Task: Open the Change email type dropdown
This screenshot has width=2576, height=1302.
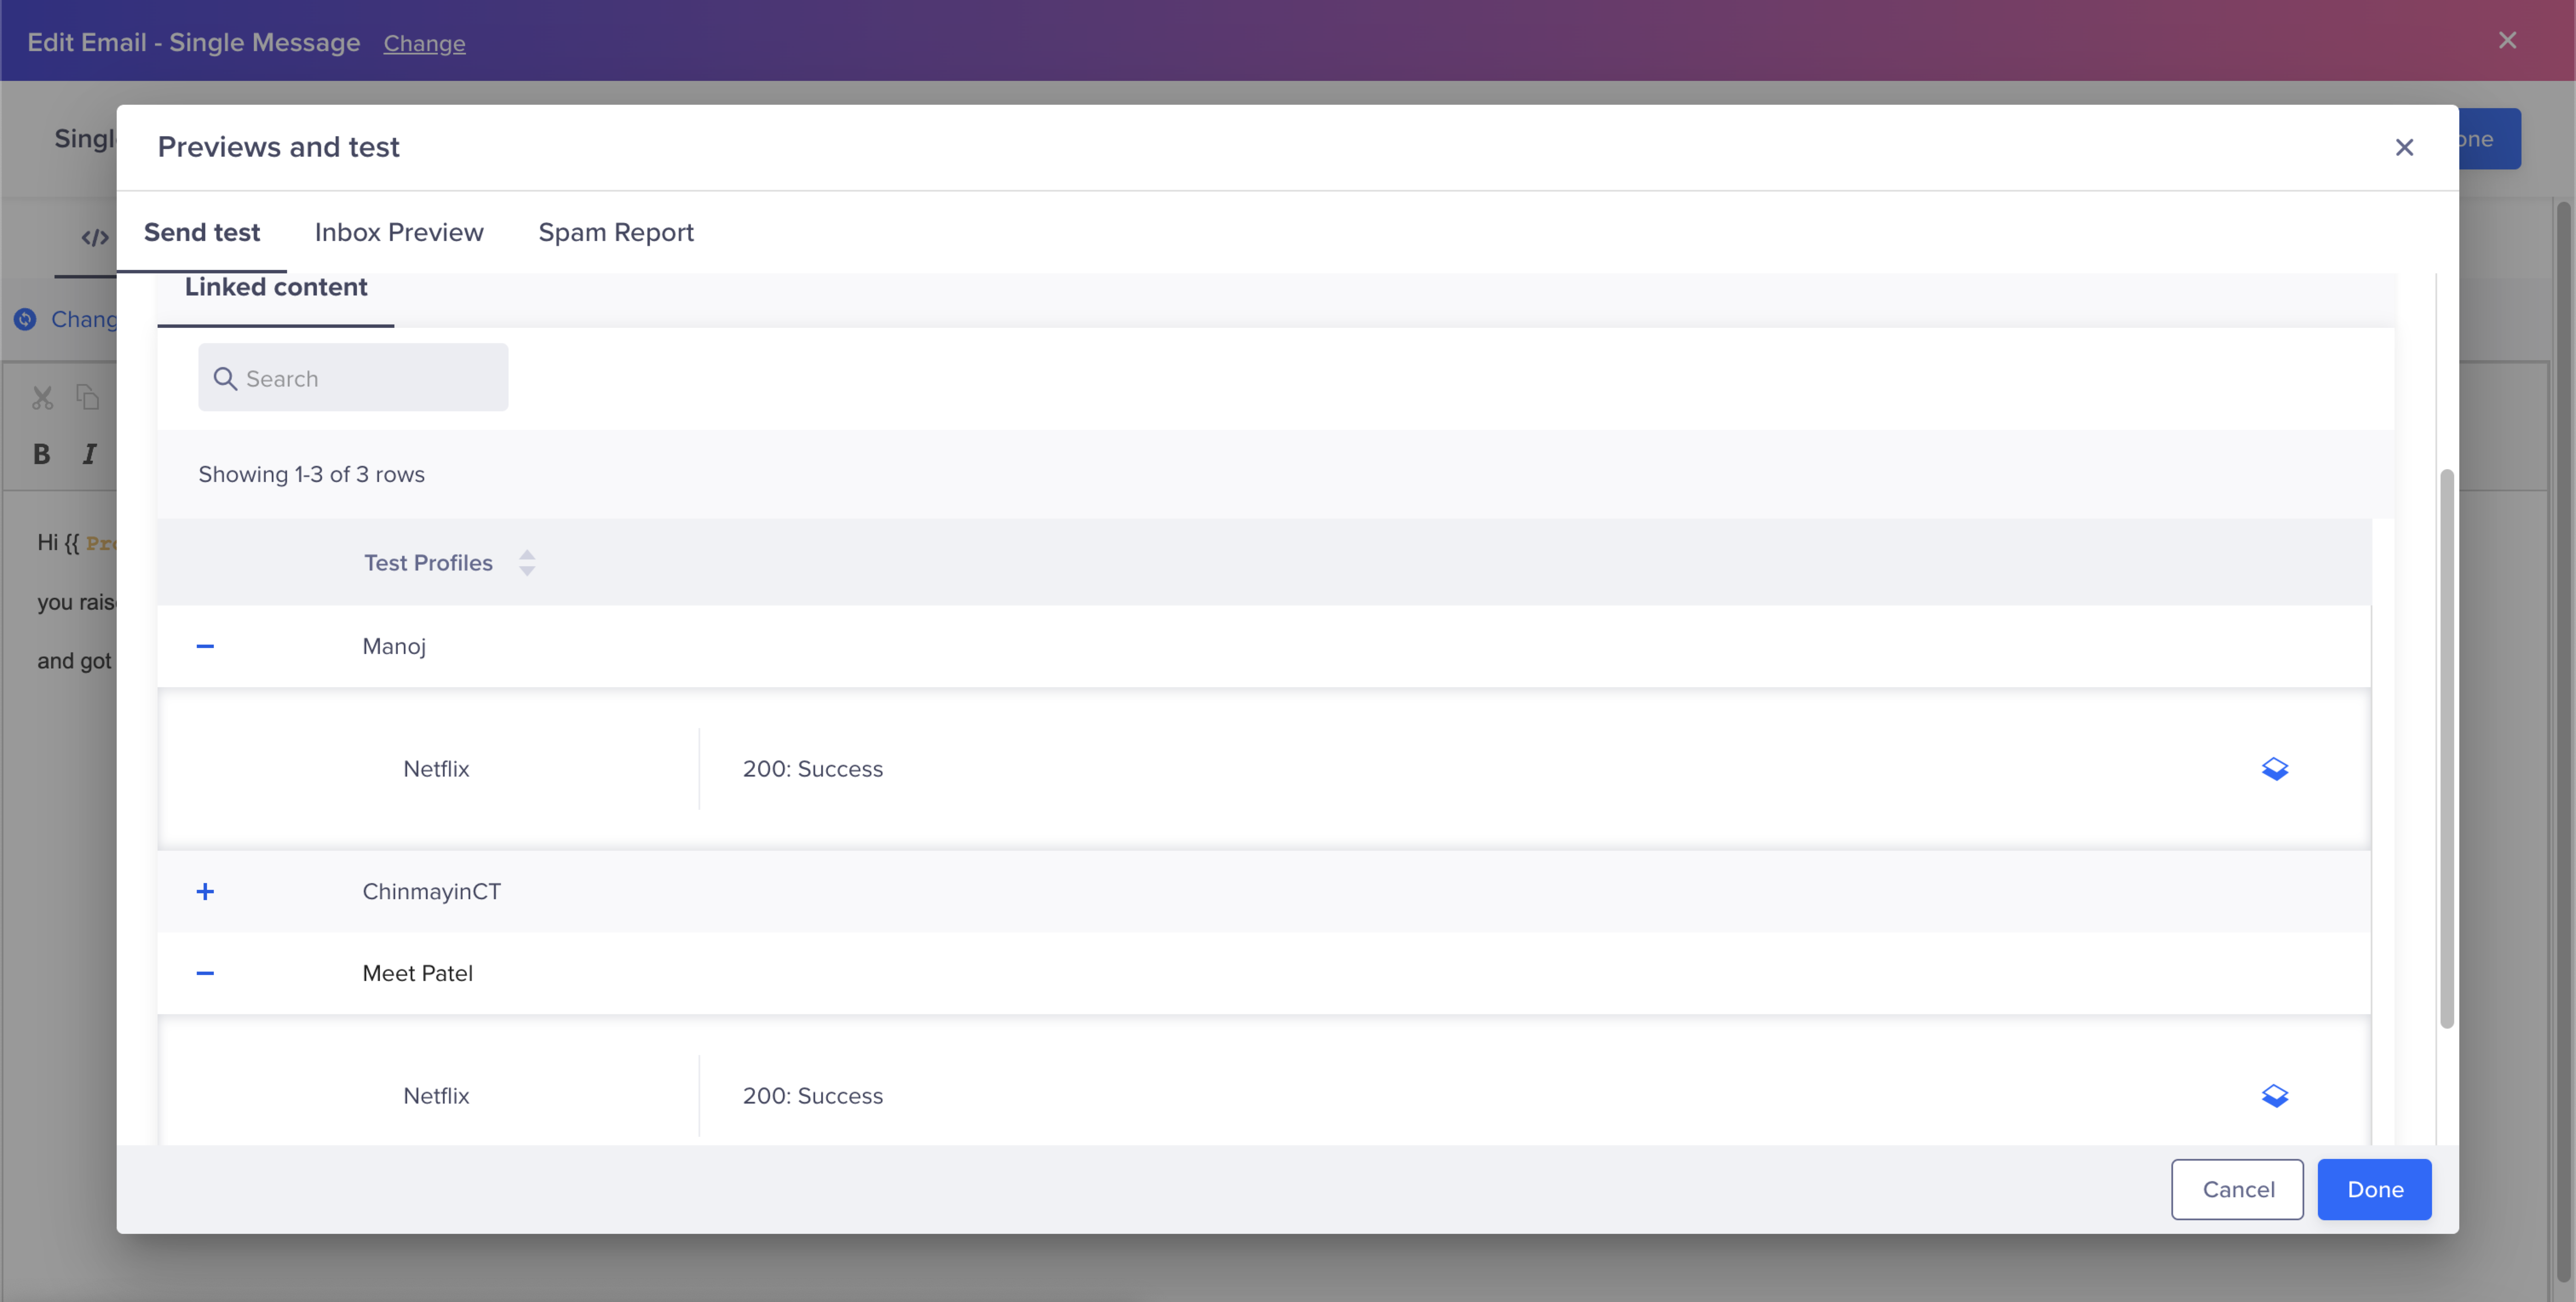Action: tap(423, 42)
